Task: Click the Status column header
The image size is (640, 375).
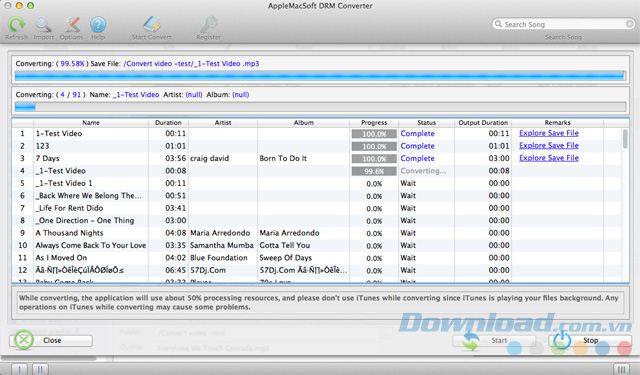Action: tap(427, 122)
